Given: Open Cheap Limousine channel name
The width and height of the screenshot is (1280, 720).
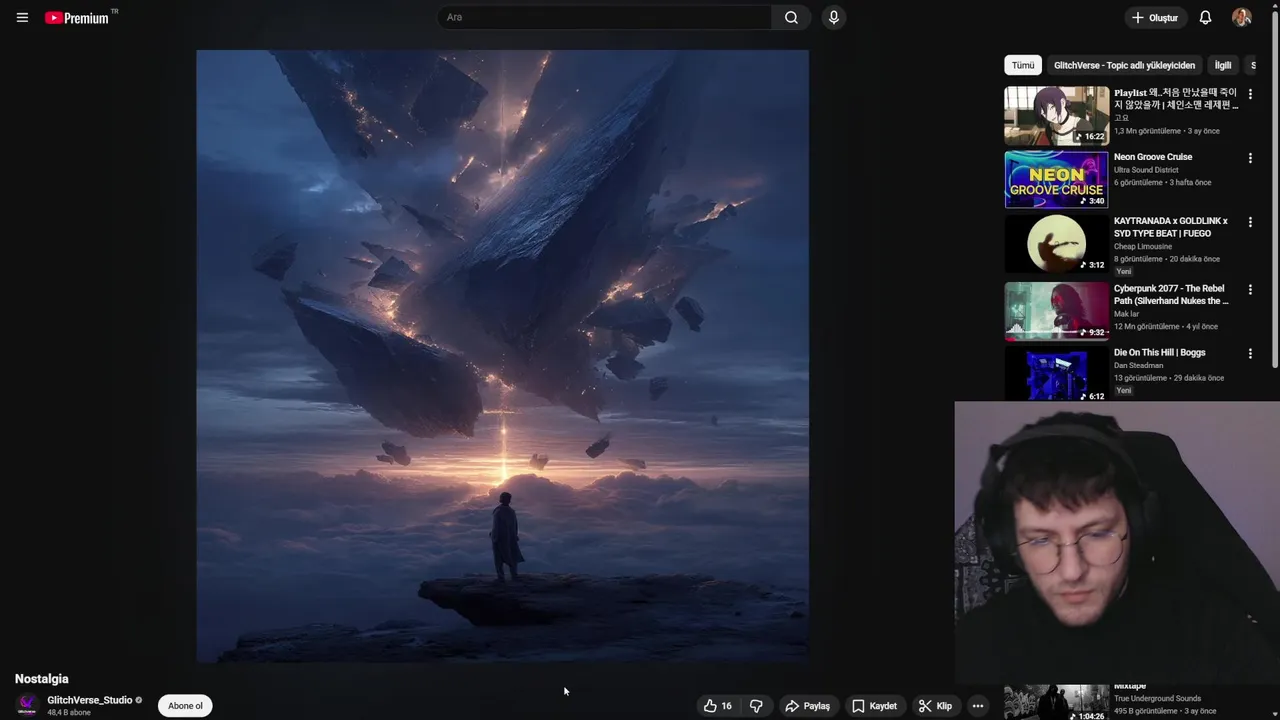Looking at the screenshot, I should [x=1141, y=246].
